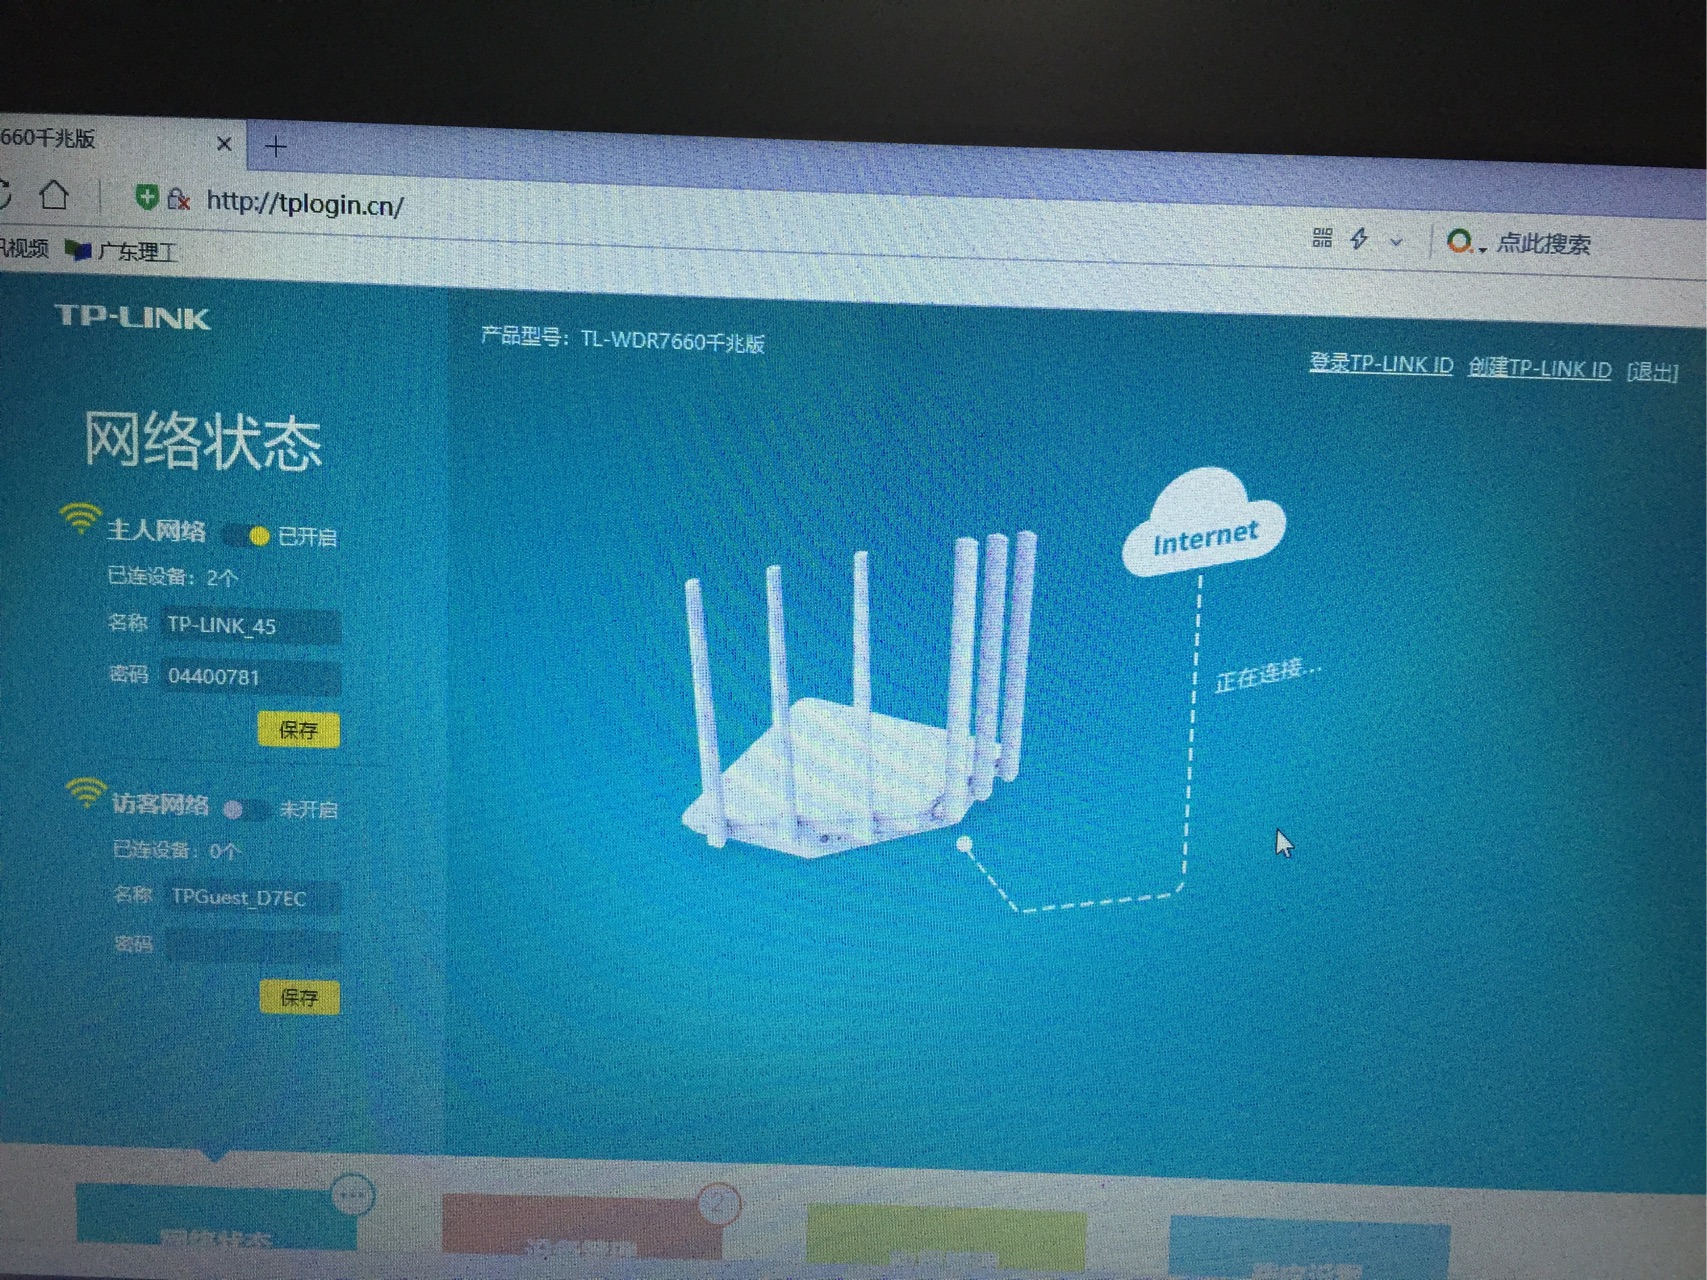1707x1280 pixels.
Task: Click the Internet cloud icon
Action: 1203,522
